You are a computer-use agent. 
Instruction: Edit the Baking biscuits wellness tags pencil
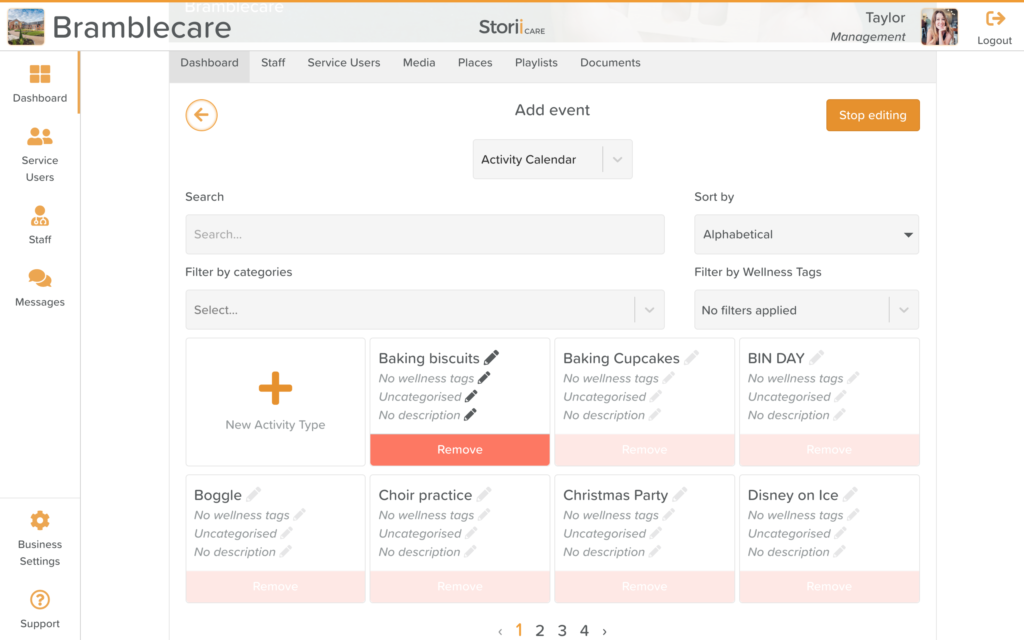(x=484, y=378)
